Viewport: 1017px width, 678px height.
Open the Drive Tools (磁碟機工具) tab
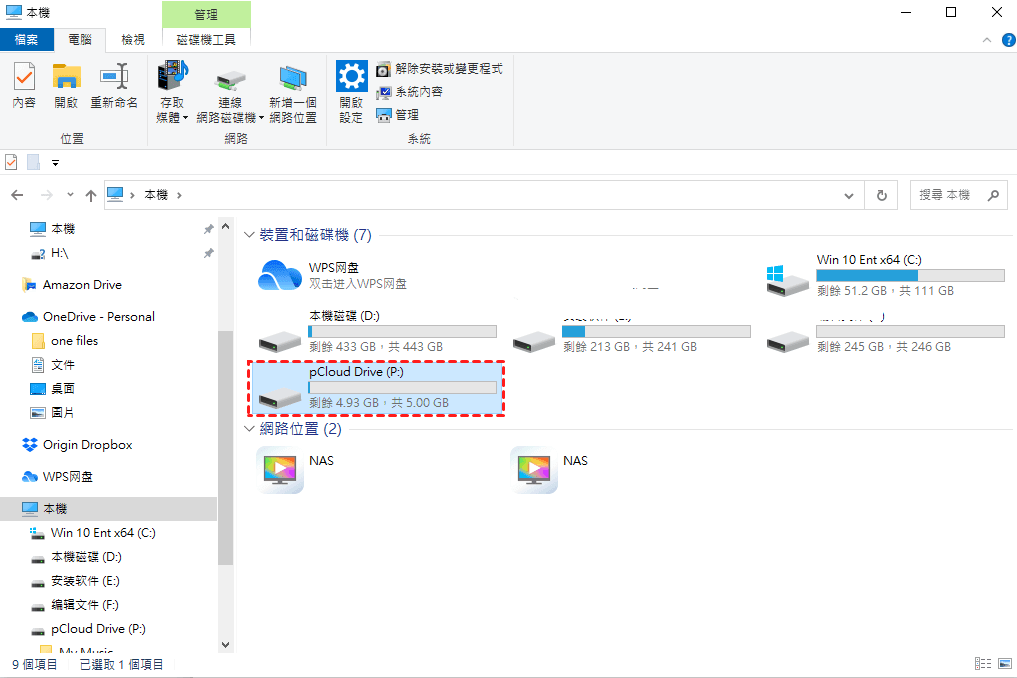coord(206,40)
